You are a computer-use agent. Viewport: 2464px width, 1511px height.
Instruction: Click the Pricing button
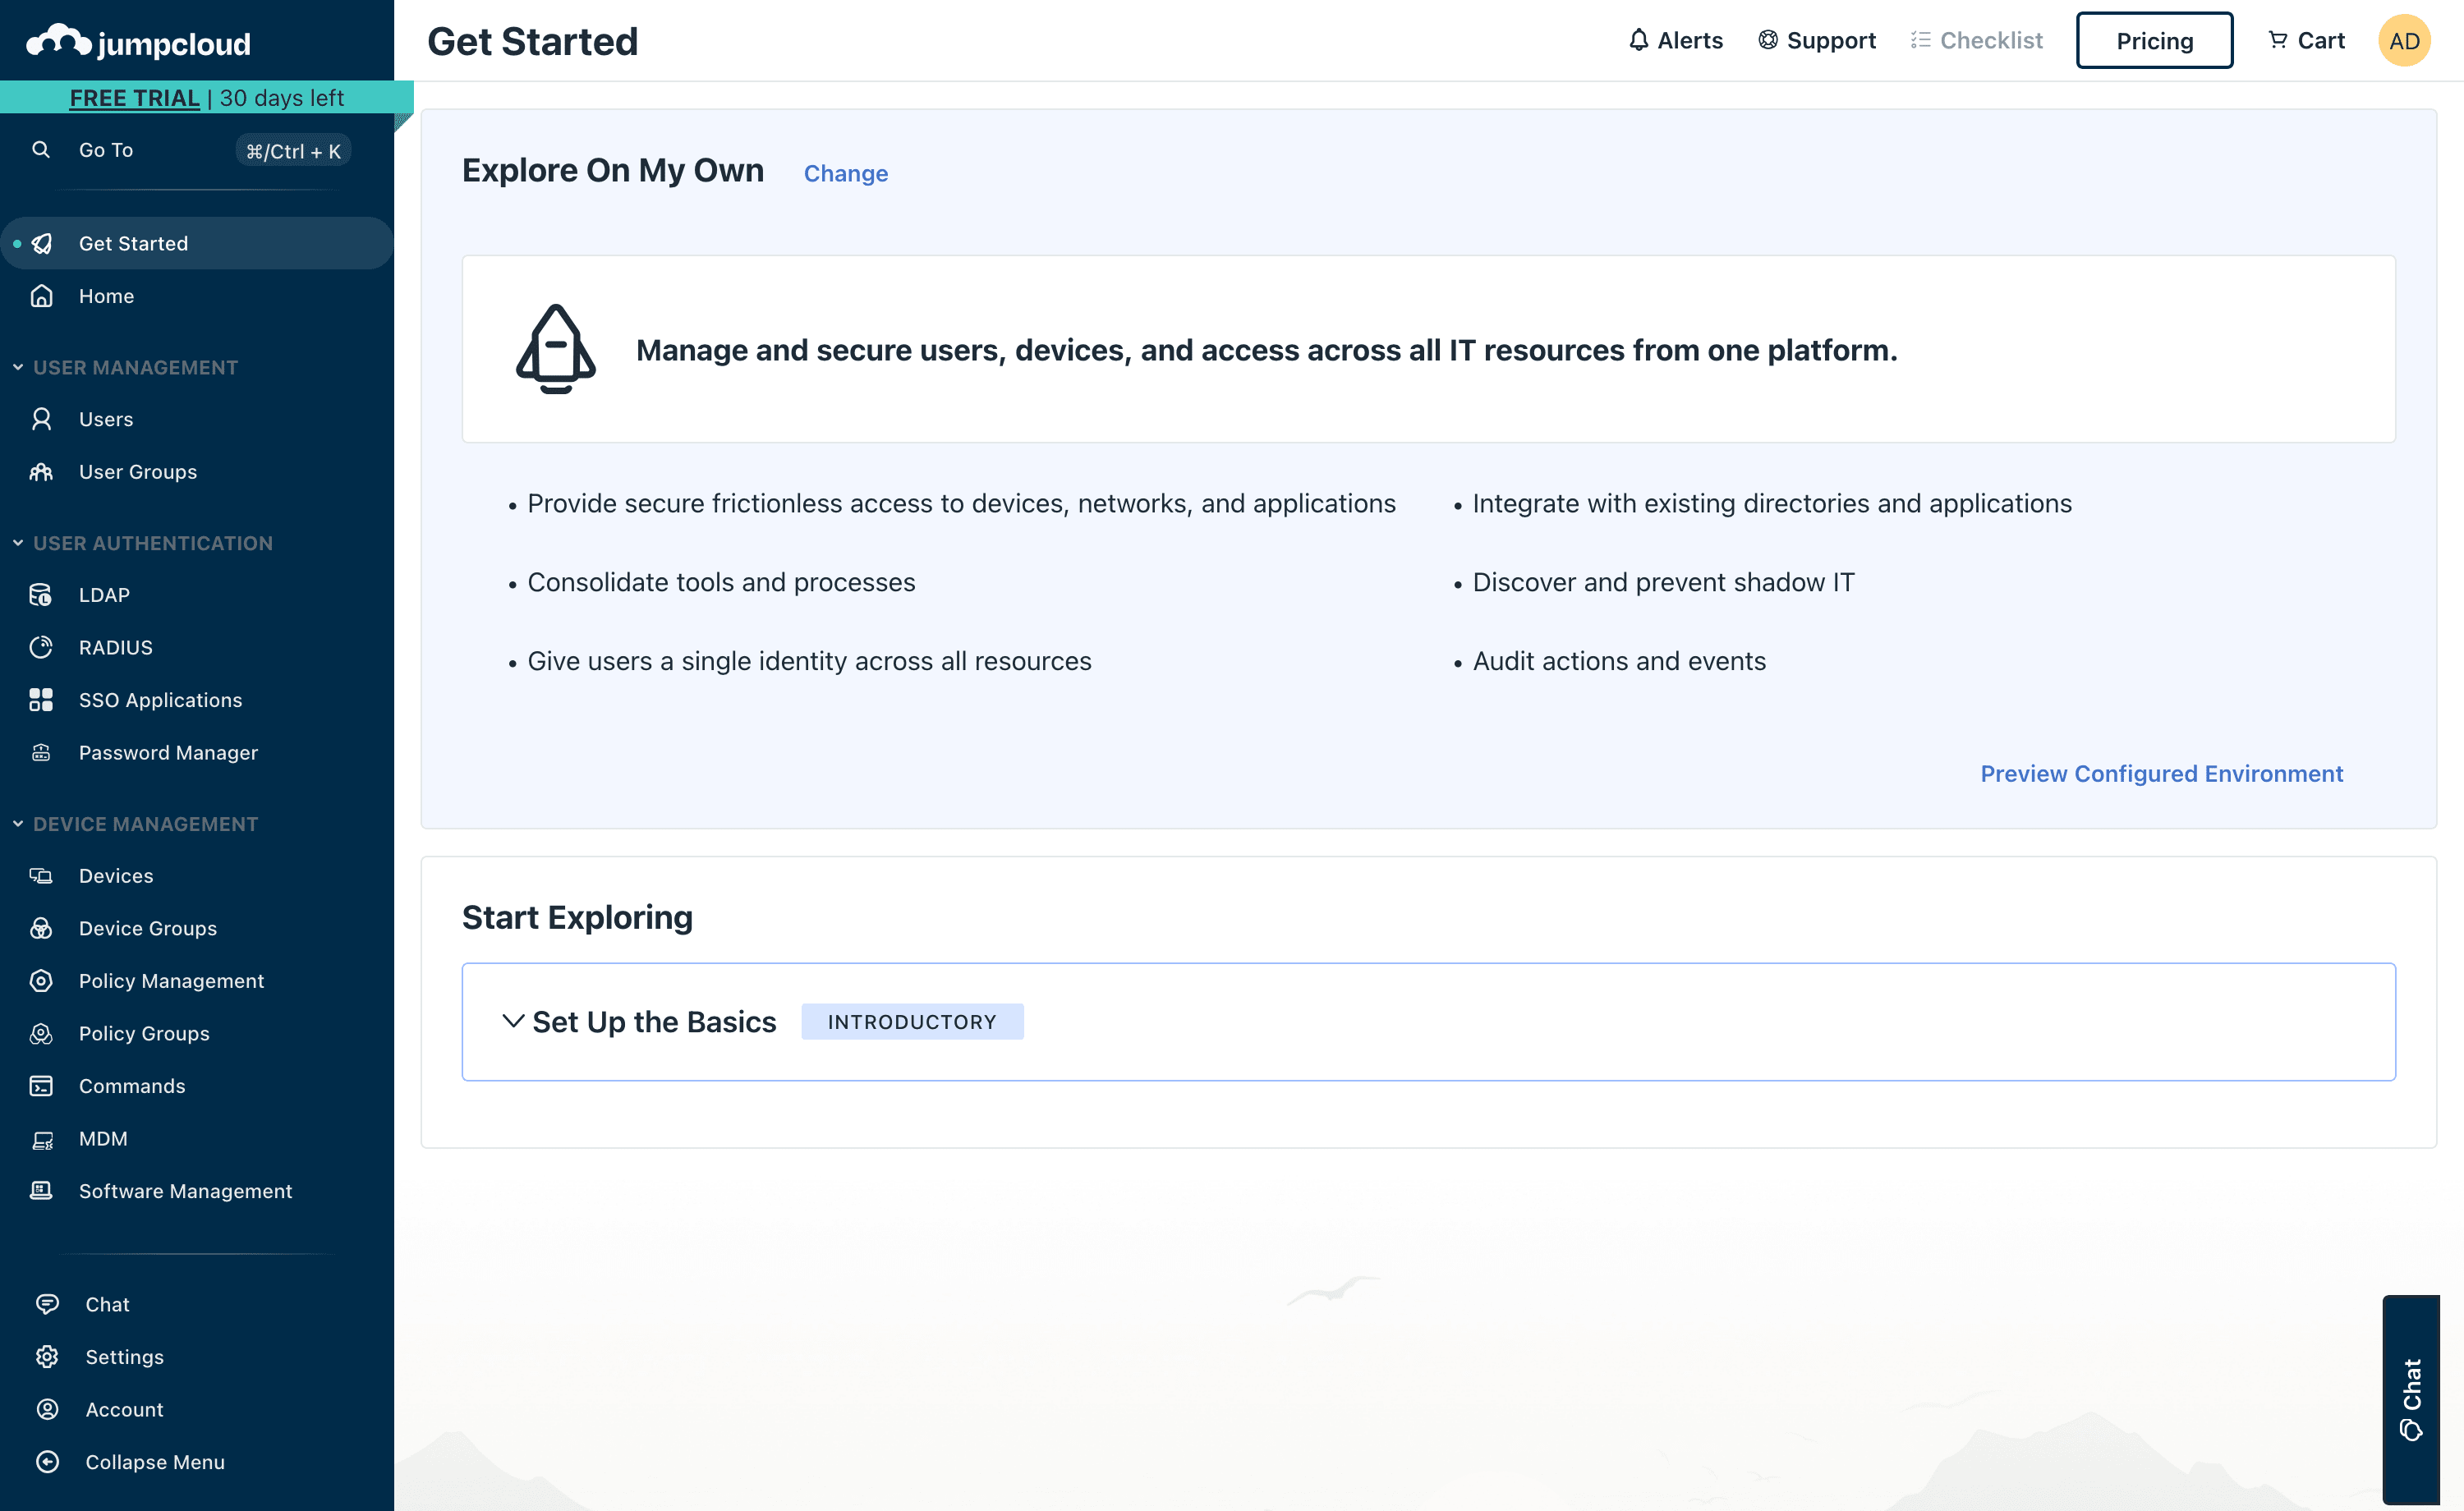(x=2153, y=41)
